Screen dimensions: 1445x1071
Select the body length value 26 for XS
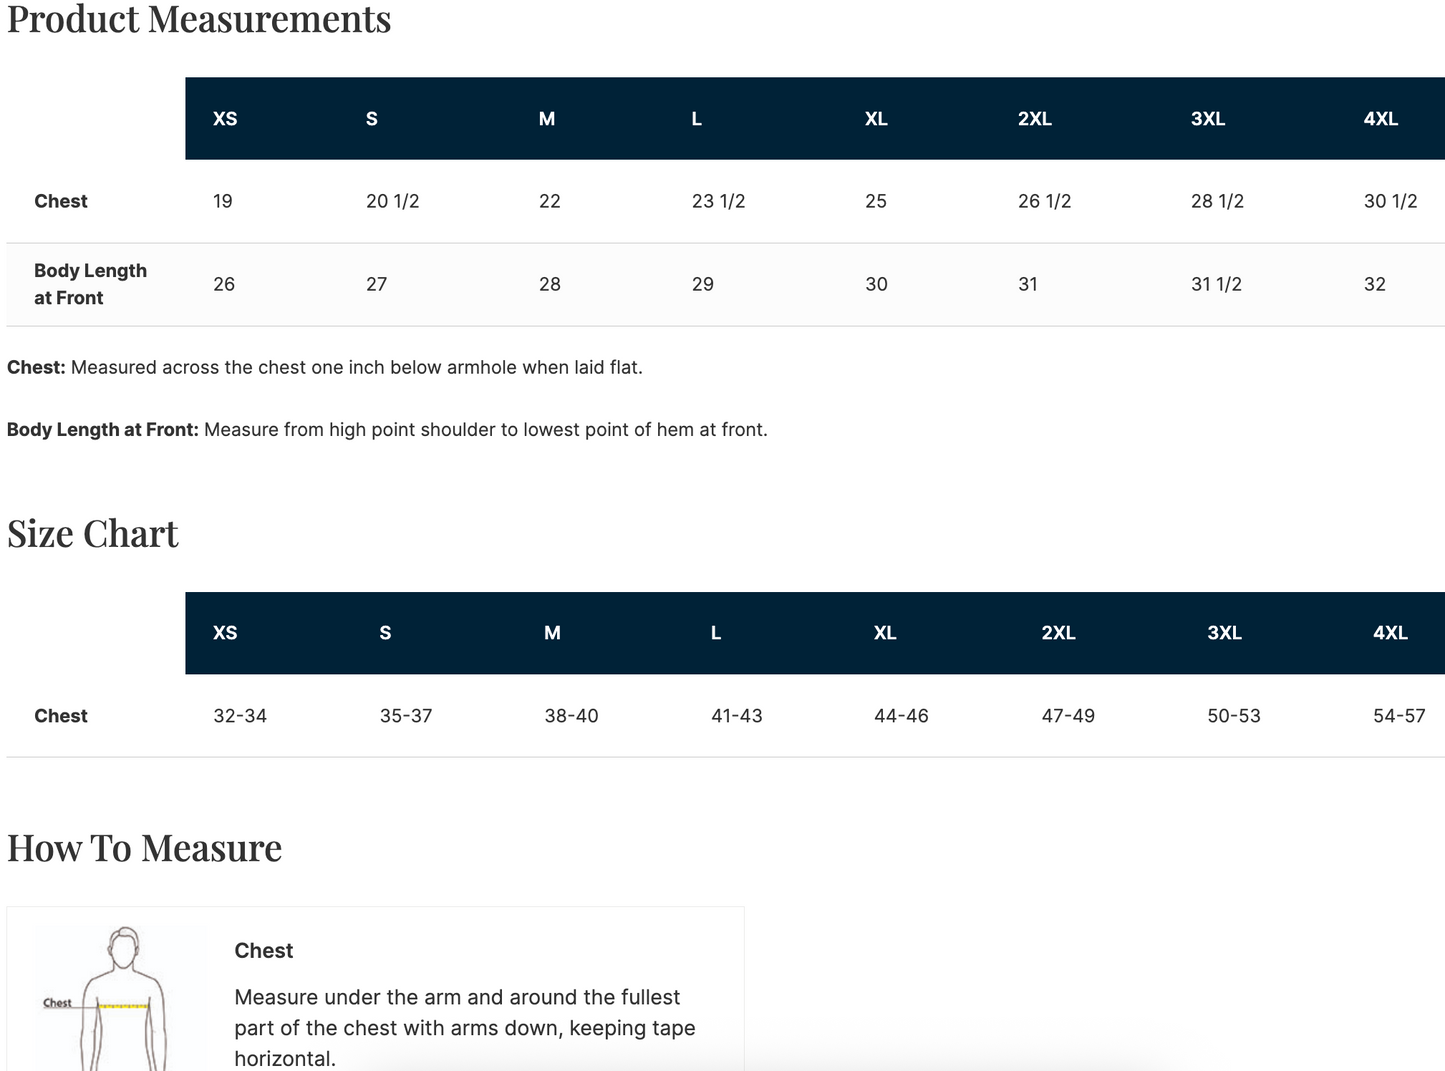224,284
